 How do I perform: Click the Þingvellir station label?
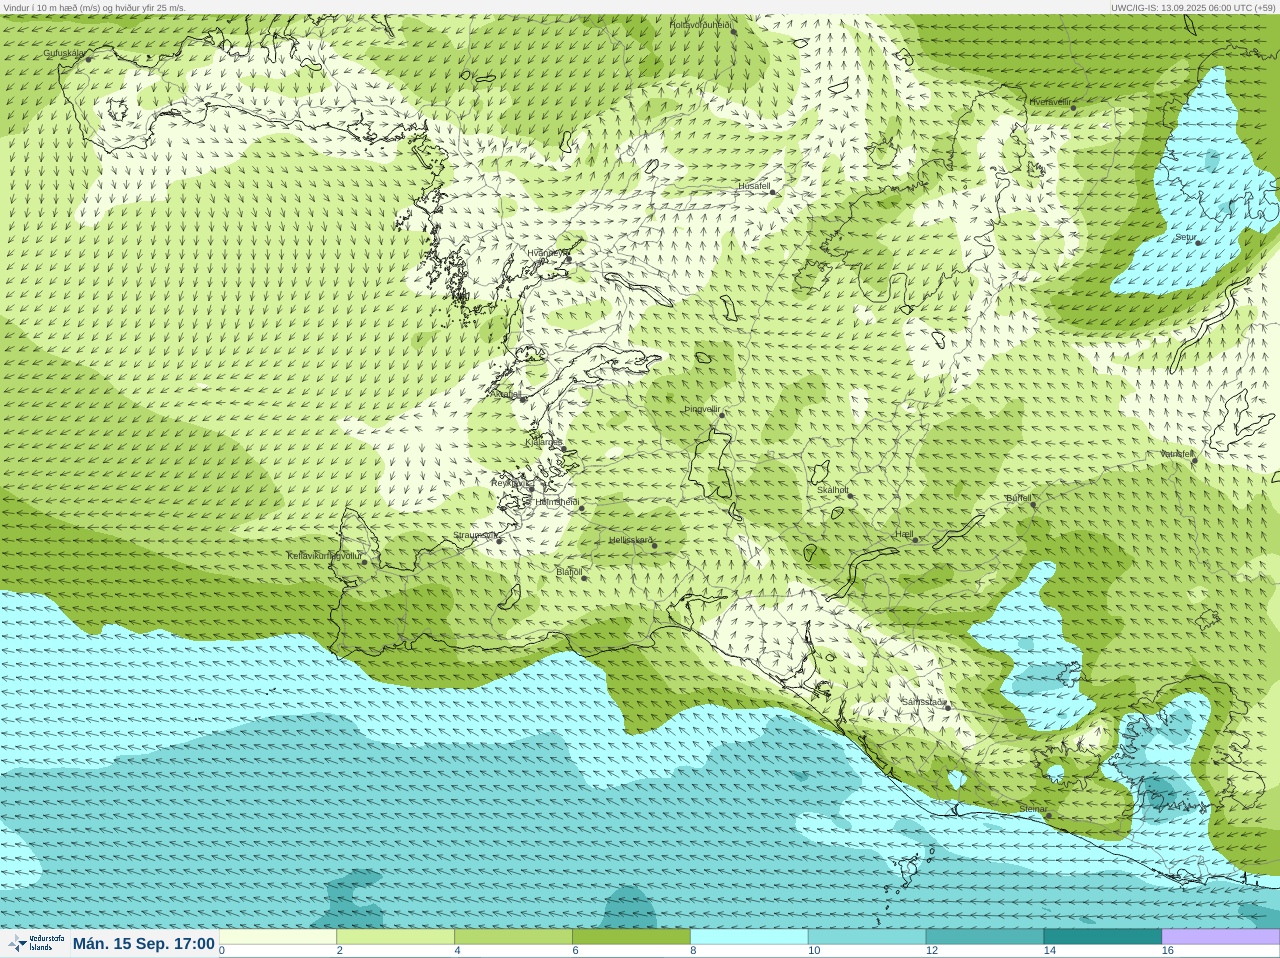(x=702, y=409)
